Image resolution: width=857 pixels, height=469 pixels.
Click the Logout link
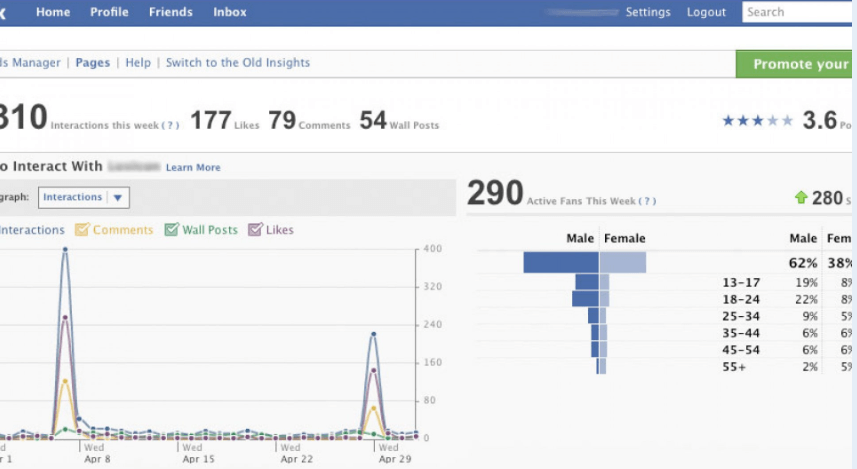(x=706, y=12)
